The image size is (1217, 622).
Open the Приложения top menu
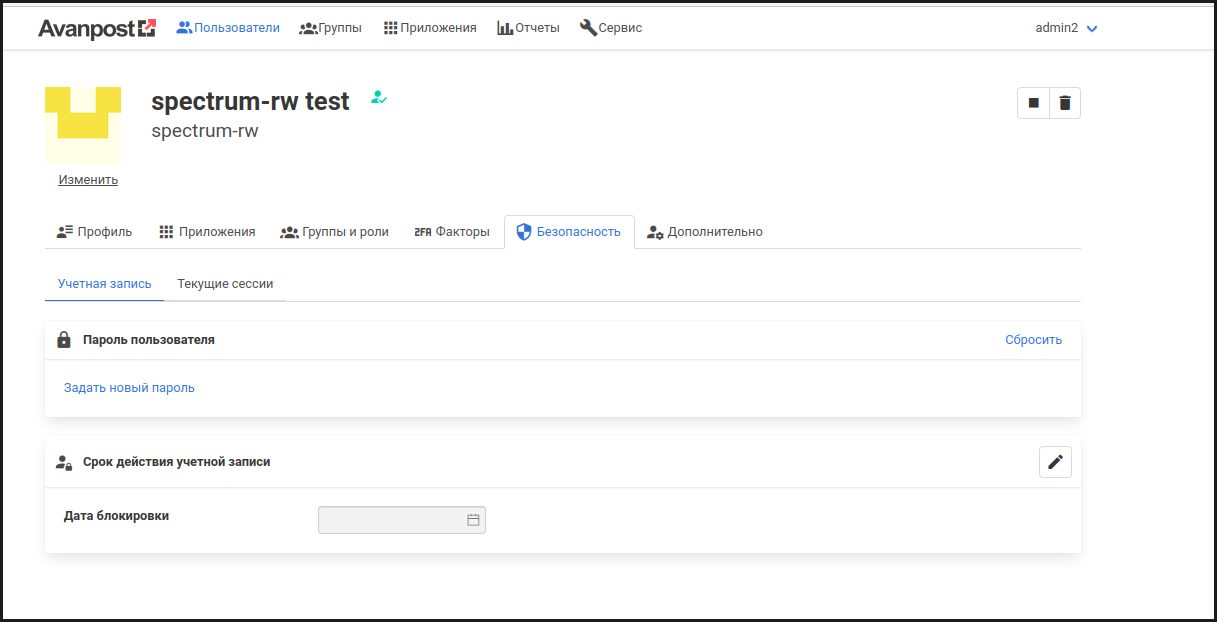[x=430, y=28]
